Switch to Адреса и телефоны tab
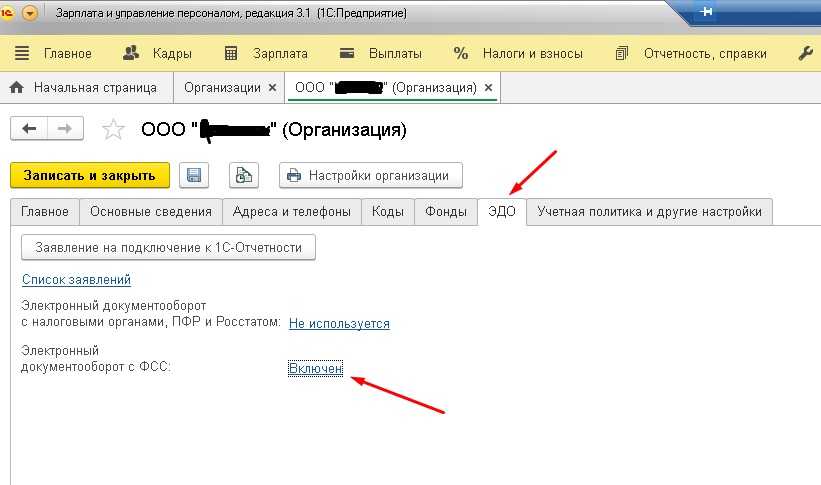The image size is (821, 485). click(292, 212)
